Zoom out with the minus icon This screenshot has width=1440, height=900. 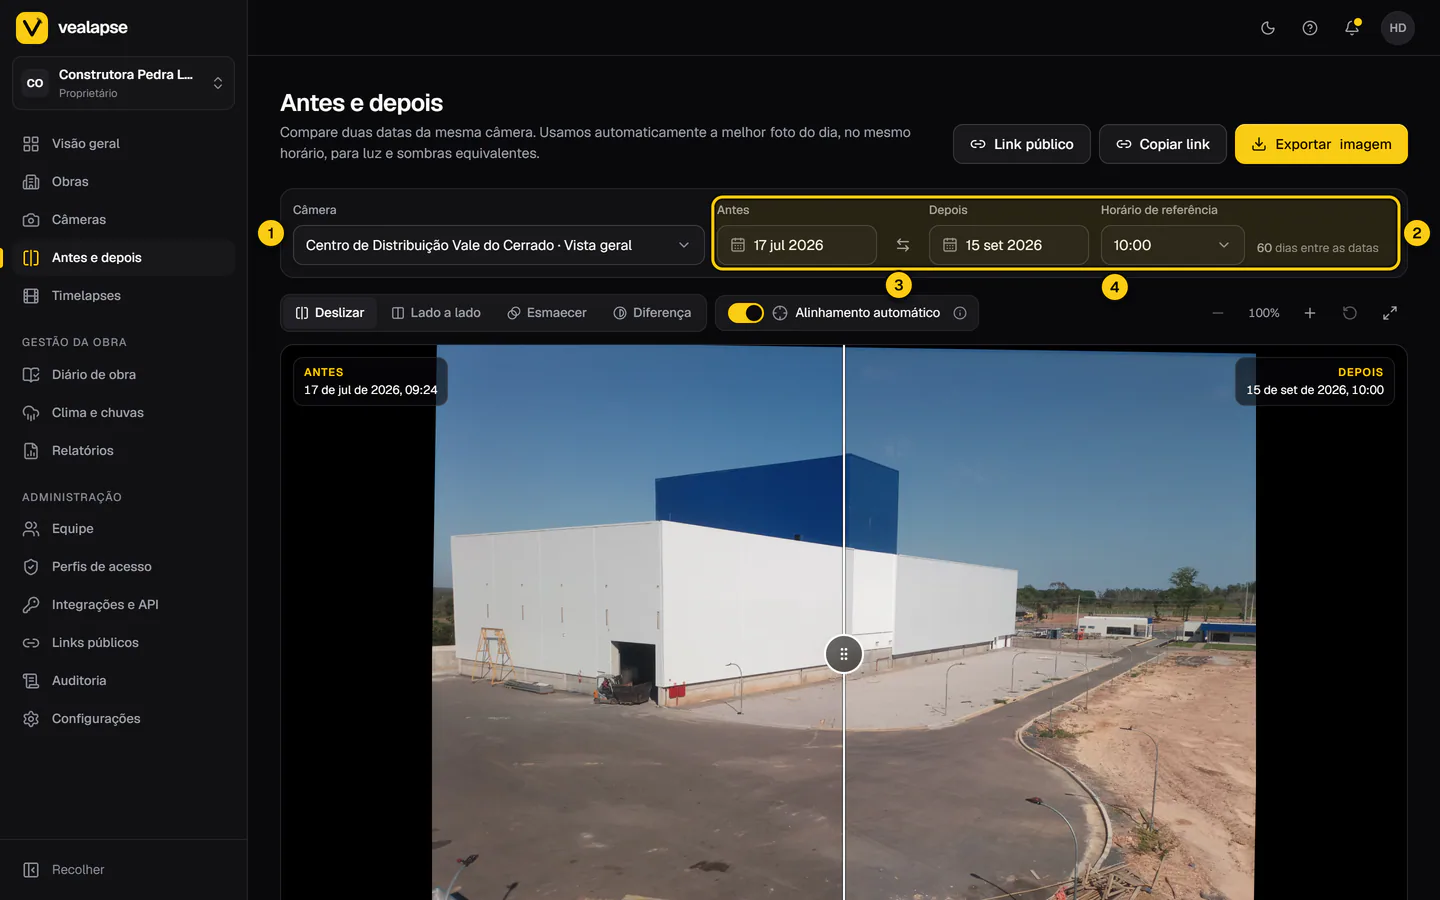click(1218, 313)
